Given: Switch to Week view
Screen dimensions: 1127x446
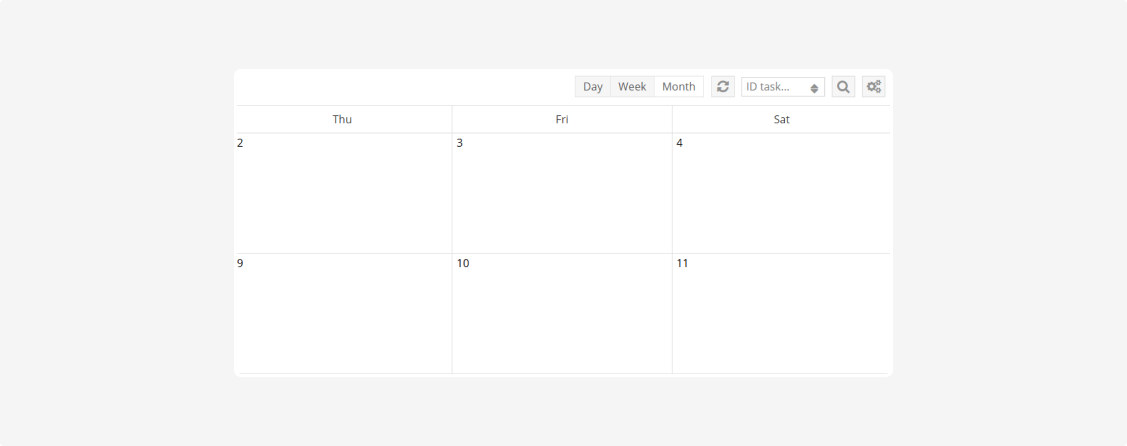Looking at the screenshot, I should coord(632,87).
